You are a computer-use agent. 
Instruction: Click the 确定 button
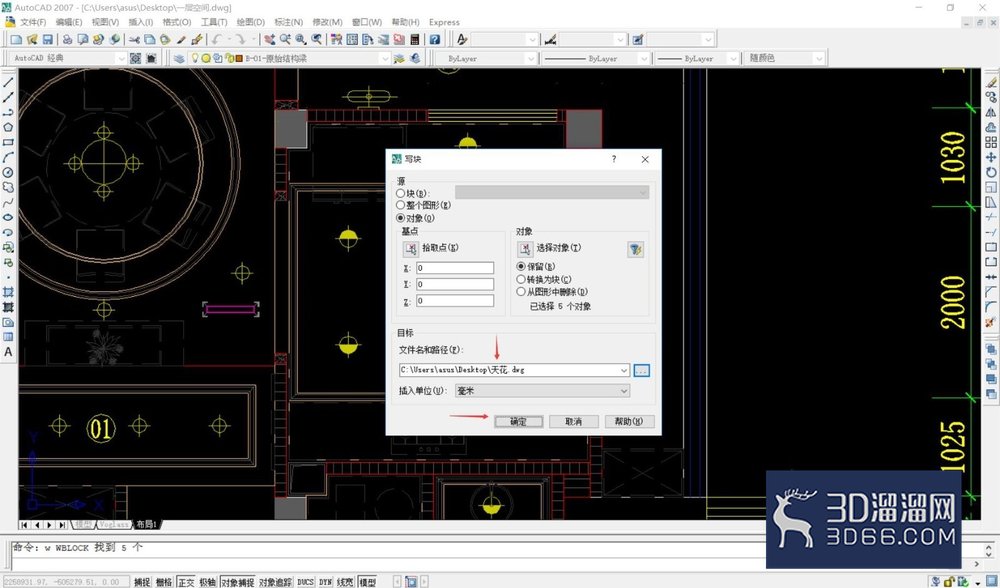[518, 422]
